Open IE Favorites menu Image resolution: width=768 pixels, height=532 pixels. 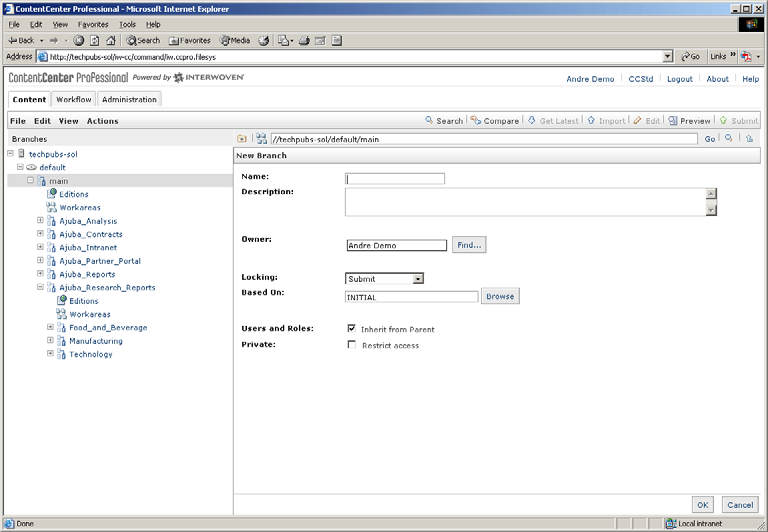coord(93,24)
